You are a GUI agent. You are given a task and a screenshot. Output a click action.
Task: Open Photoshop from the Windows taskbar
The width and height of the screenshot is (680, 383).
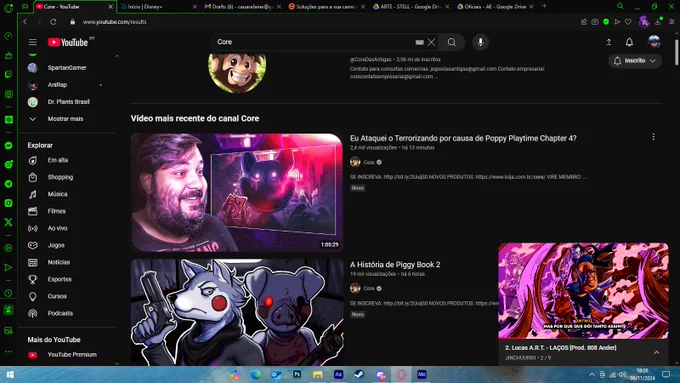[x=297, y=374]
